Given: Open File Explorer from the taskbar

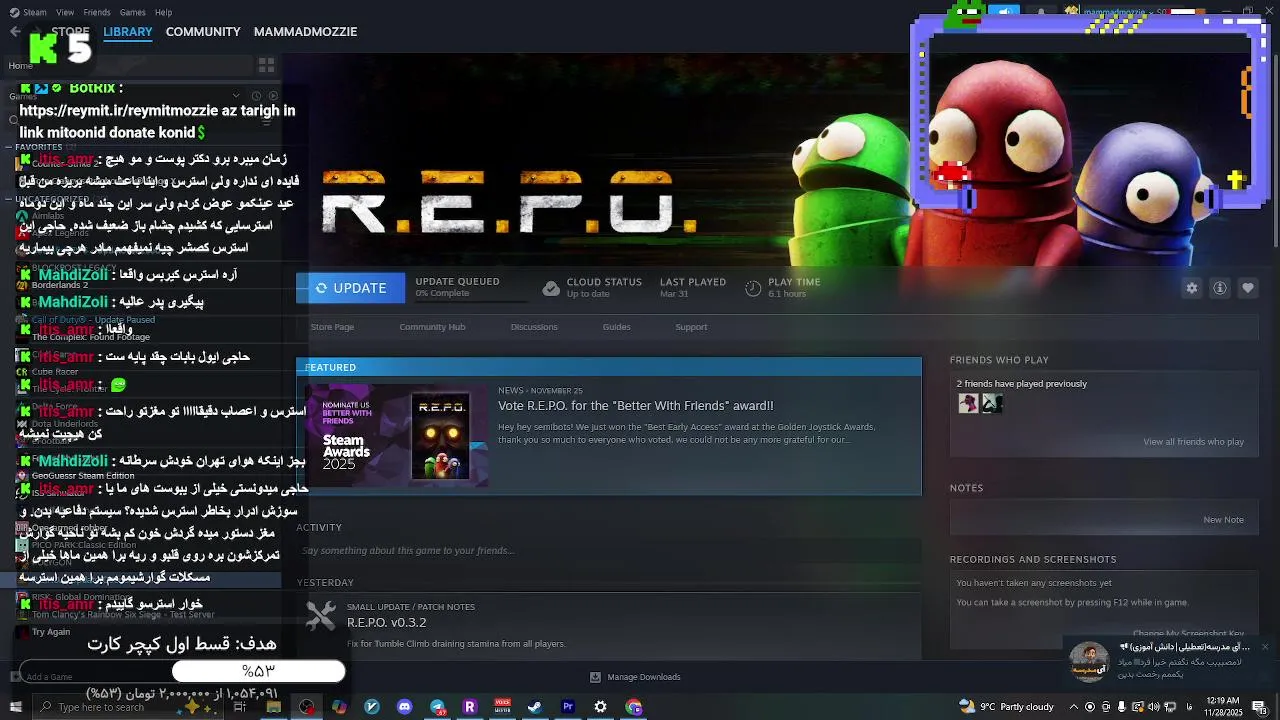Looking at the screenshot, I should pyautogui.click(x=273, y=707).
